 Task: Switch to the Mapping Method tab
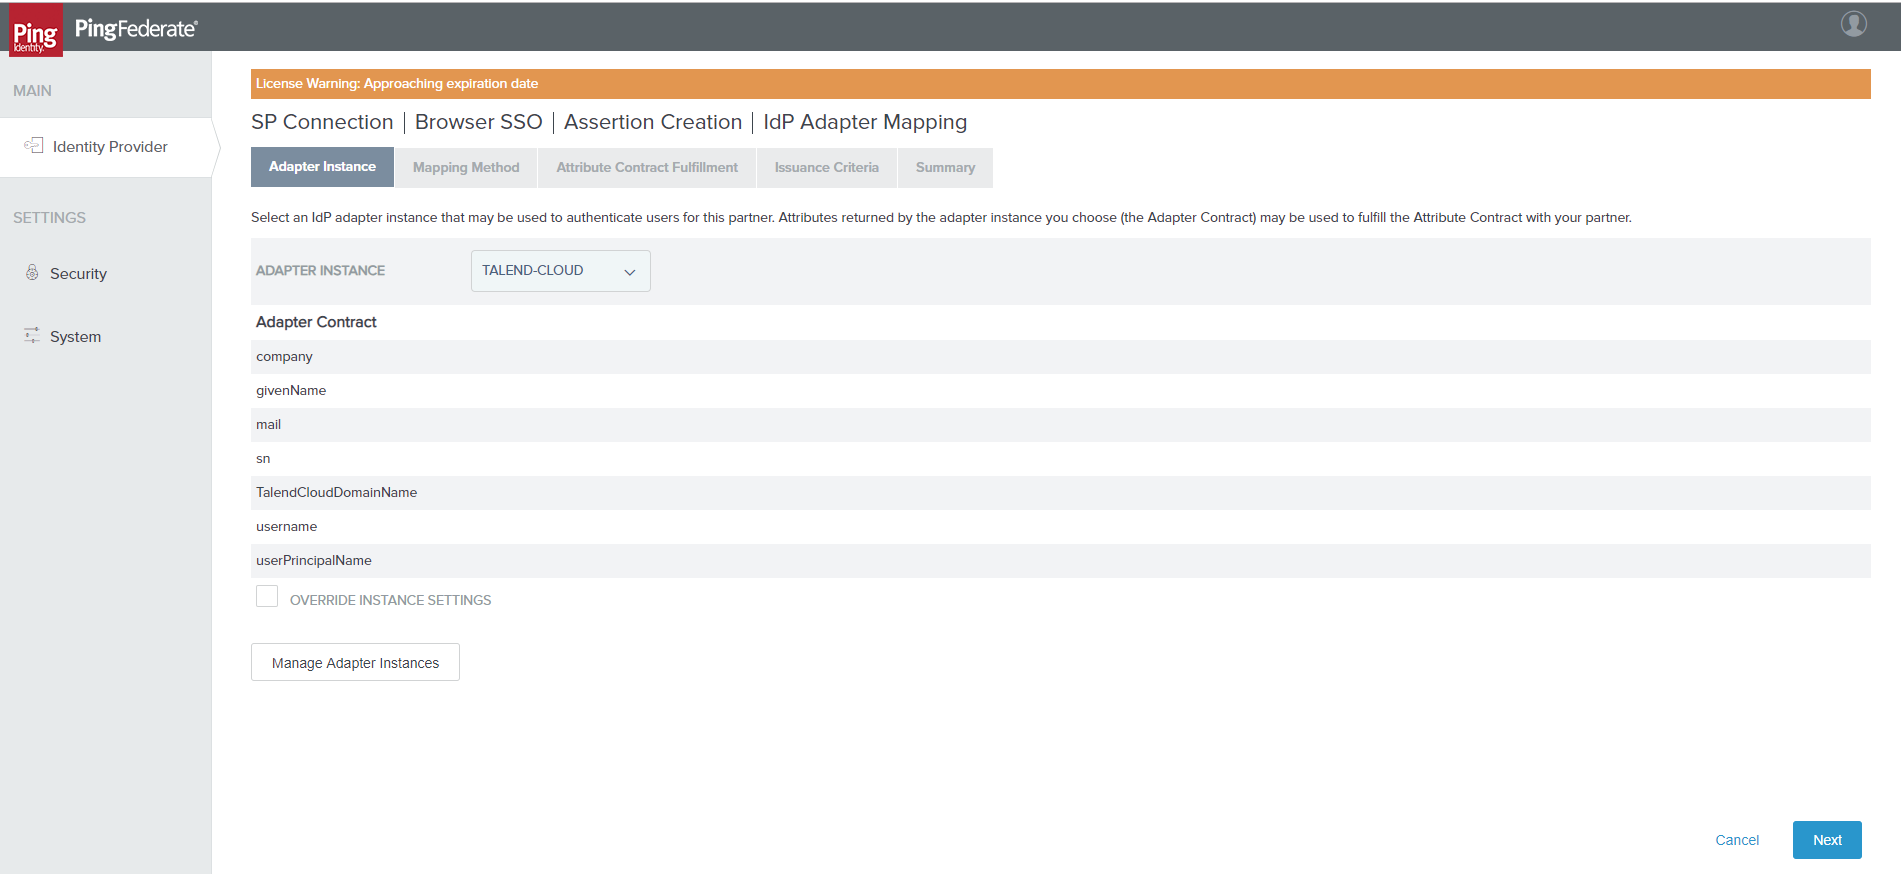click(x=466, y=168)
